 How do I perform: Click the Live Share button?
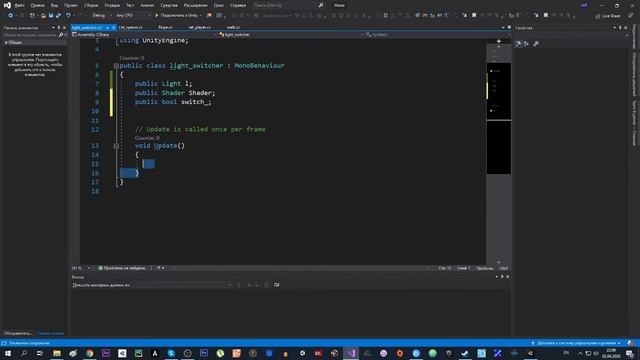tap(607, 16)
